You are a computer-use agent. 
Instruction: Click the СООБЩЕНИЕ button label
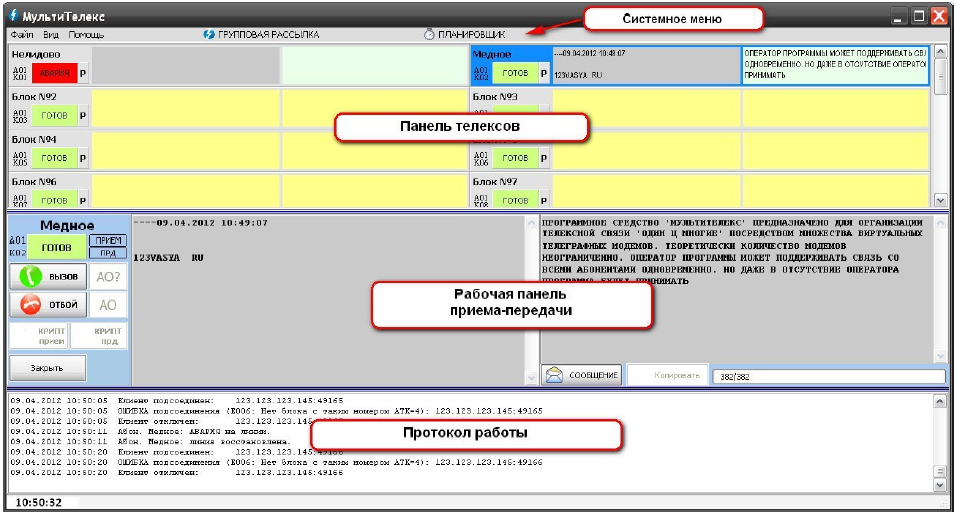pos(593,375)
